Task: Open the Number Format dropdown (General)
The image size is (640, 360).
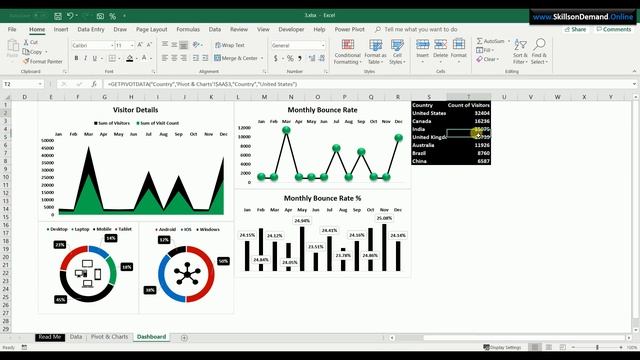Action: point(323,45)
